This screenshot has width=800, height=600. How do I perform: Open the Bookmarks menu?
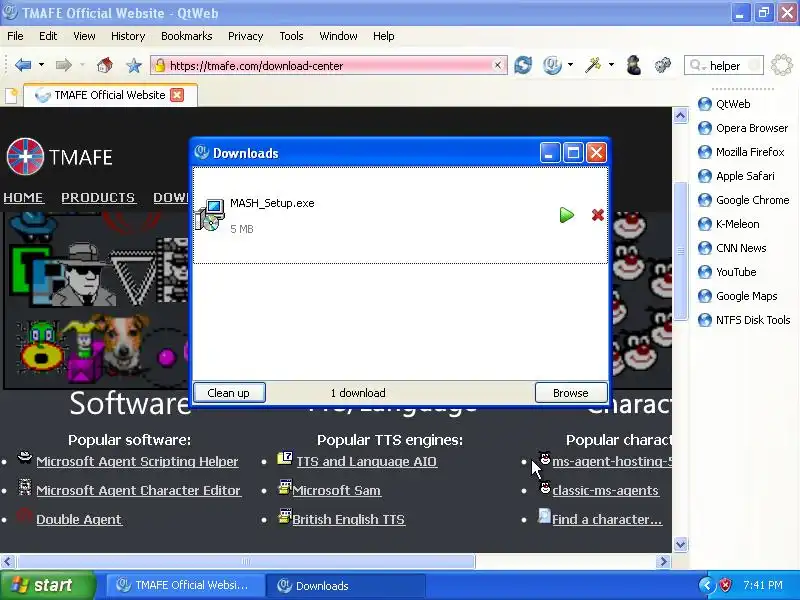click(x=186, y=36)
